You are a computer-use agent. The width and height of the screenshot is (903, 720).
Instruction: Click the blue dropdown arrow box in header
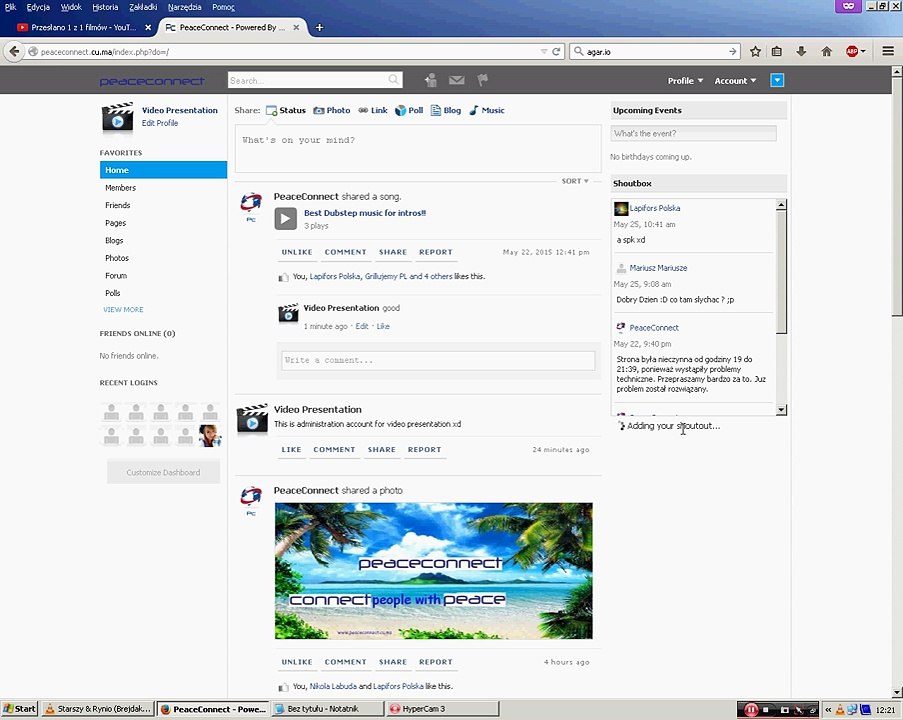tap(777, 80)
